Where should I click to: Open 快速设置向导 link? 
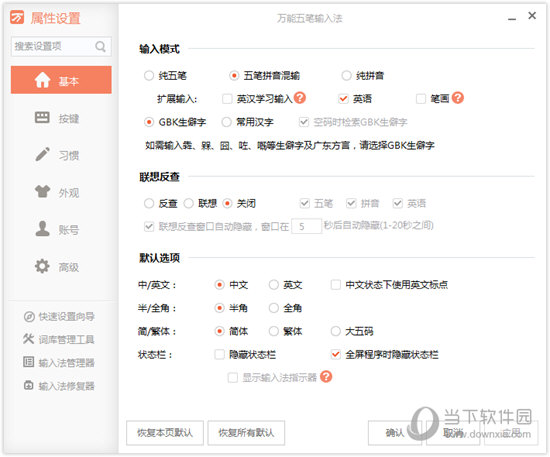pyautogui.click(x=67, y=317)
